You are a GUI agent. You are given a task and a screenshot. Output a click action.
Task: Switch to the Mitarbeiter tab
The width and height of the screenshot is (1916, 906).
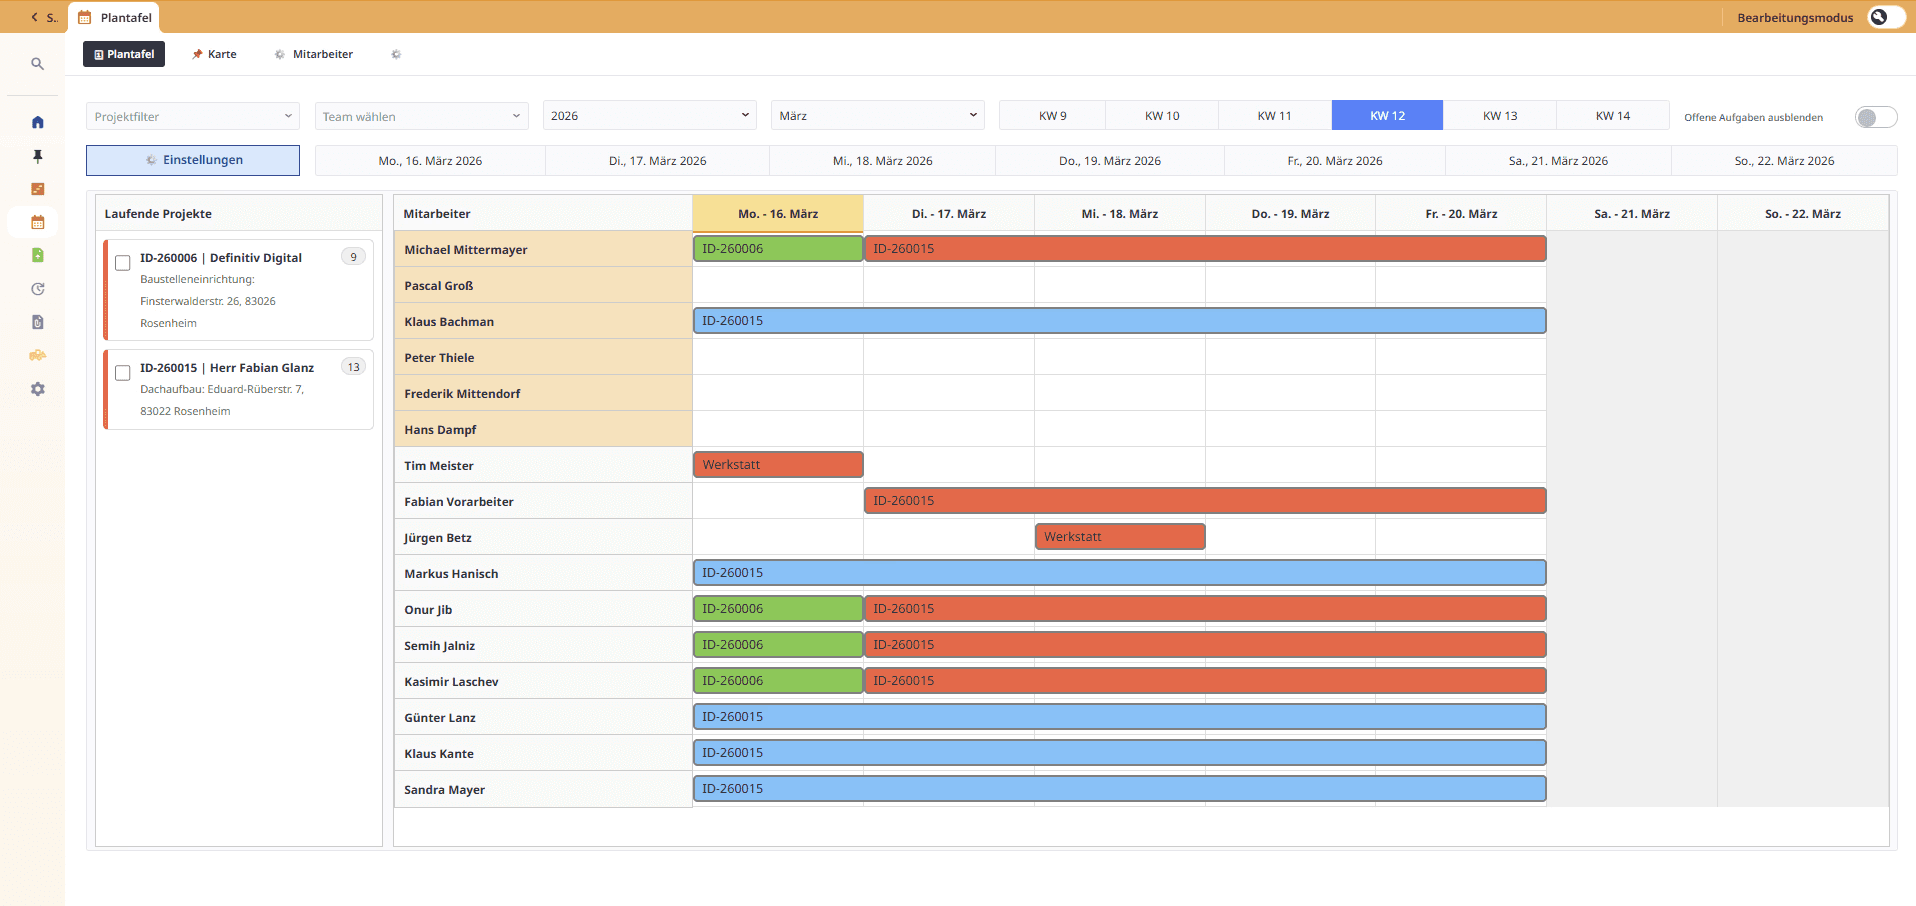tap(314, 54)
